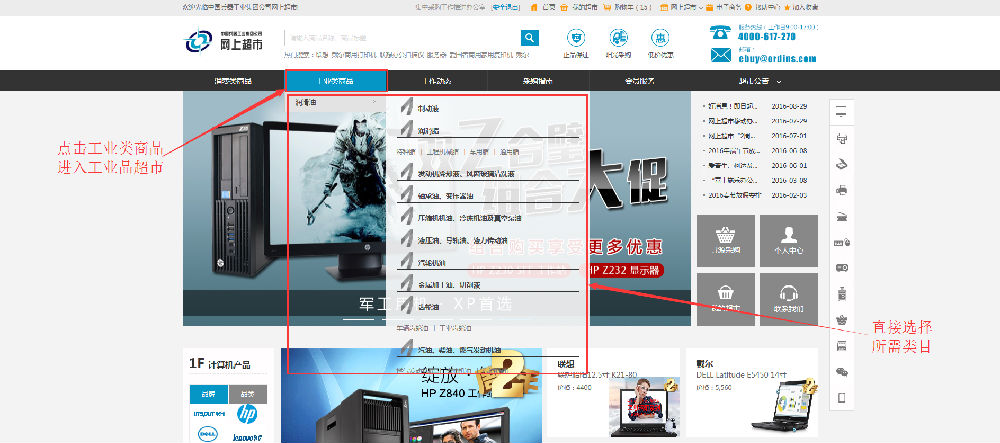Open the news item dated 2016-07-01
Viewport: 1000px width, 443px height.
(754, 136)
